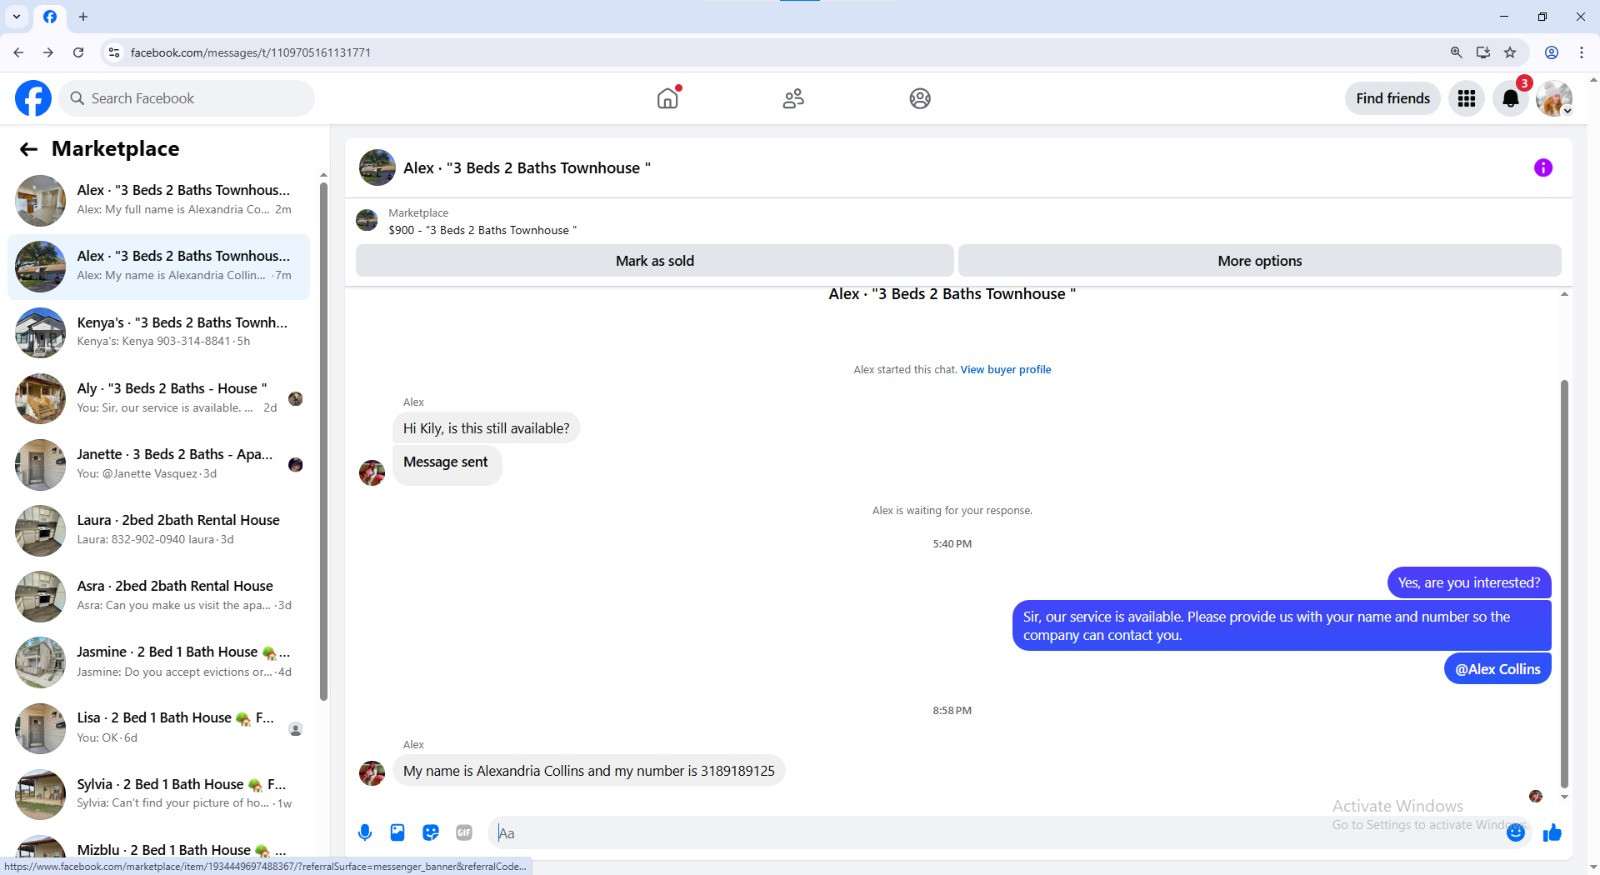The image size is (1600, 875).
Task: Reload the page in browser
Action: point(78,52)
